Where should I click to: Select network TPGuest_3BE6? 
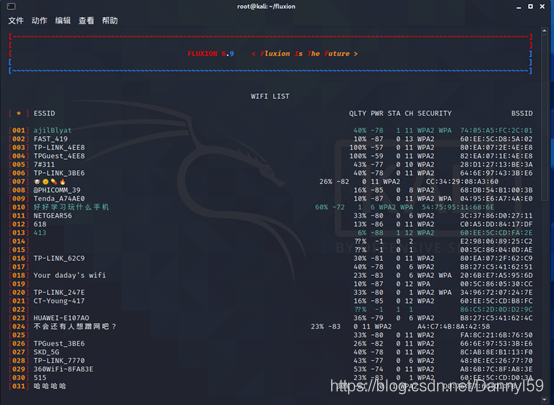pyautogui.click(x=59, y=344)
